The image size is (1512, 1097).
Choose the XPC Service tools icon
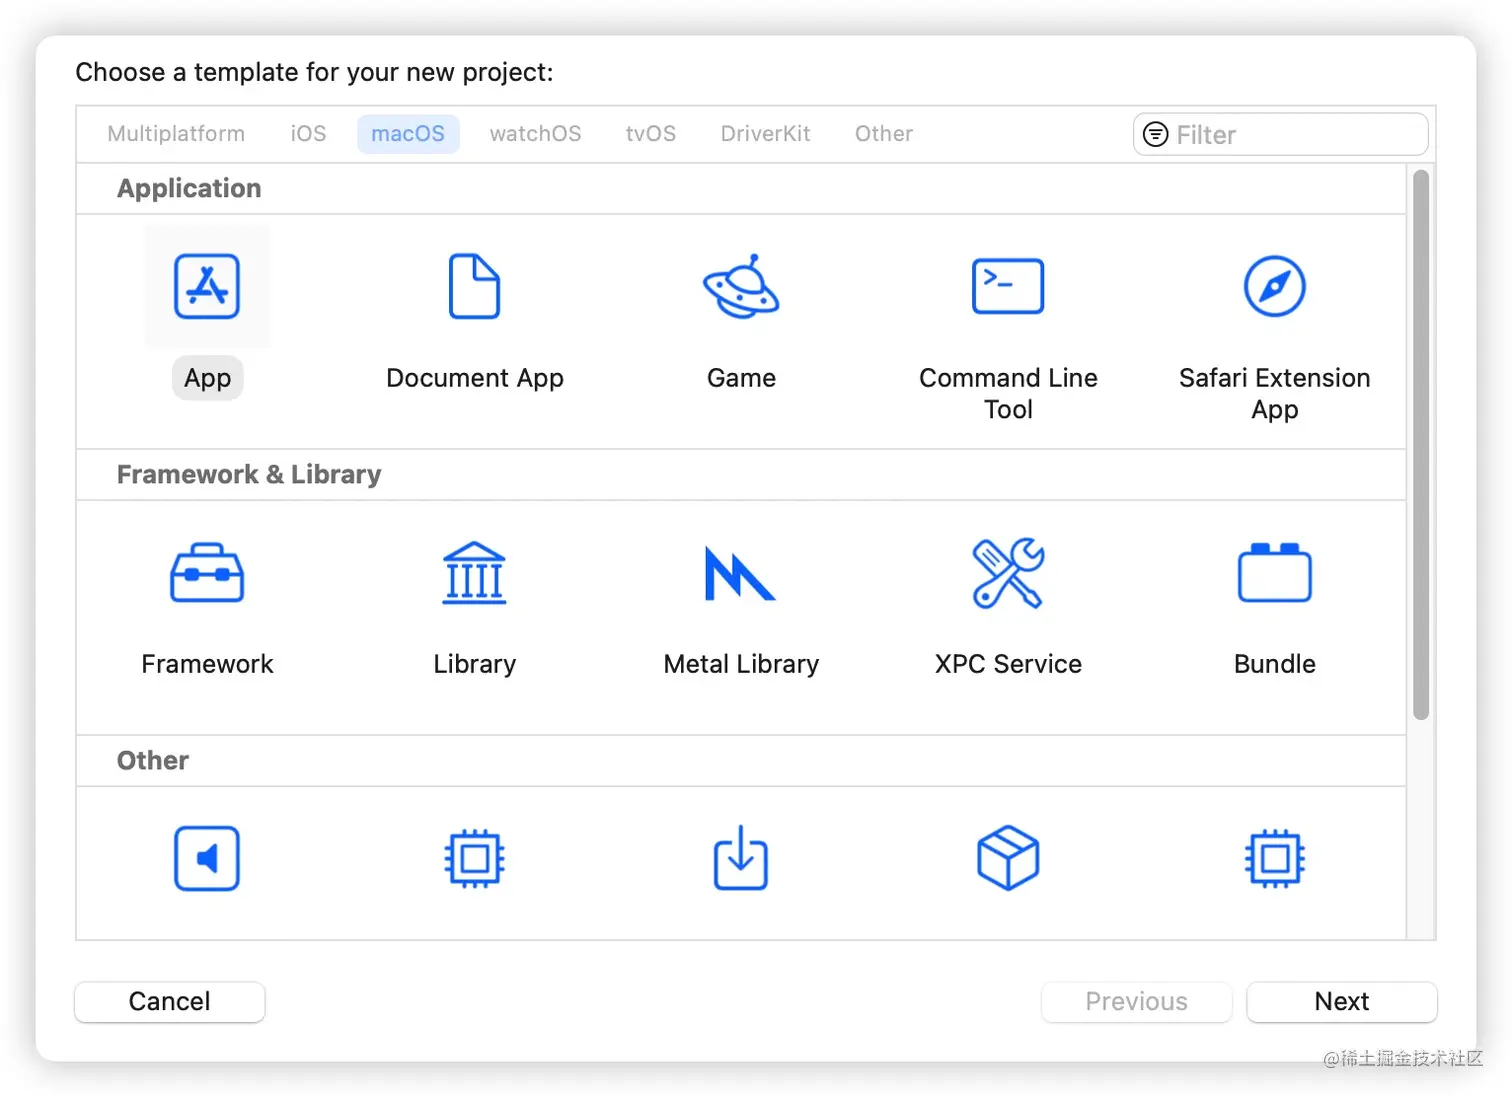1008,573
